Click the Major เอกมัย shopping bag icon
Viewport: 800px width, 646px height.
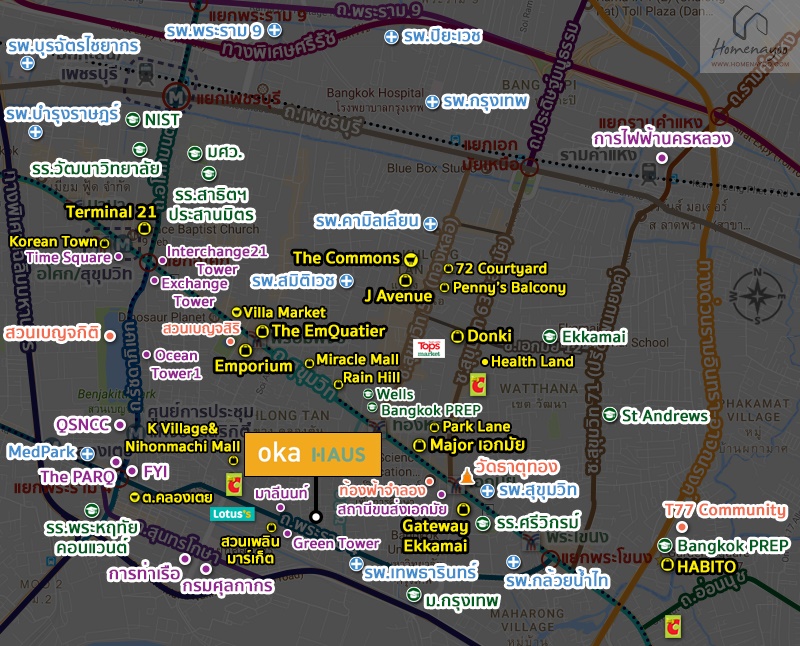419,445
